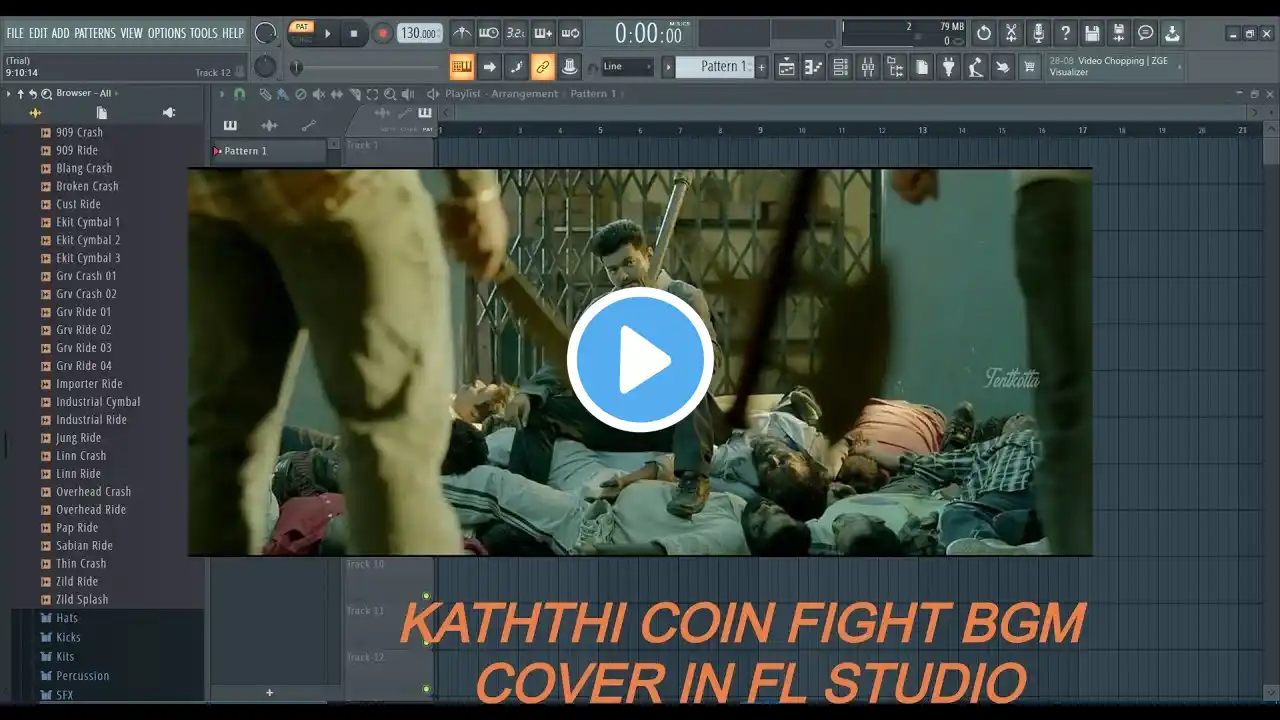Open the PATTERNS menu
This screenshot has width=1280, height=720.
point(95,33)
